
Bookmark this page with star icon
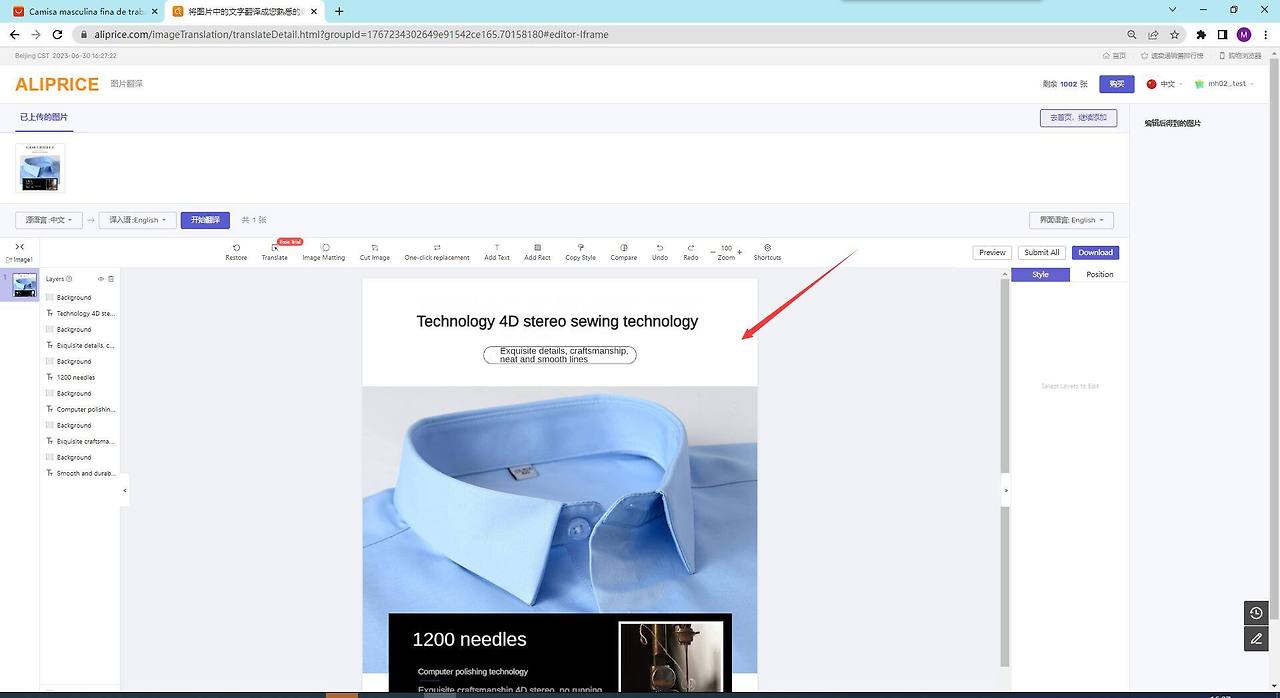coord(1175,34)
